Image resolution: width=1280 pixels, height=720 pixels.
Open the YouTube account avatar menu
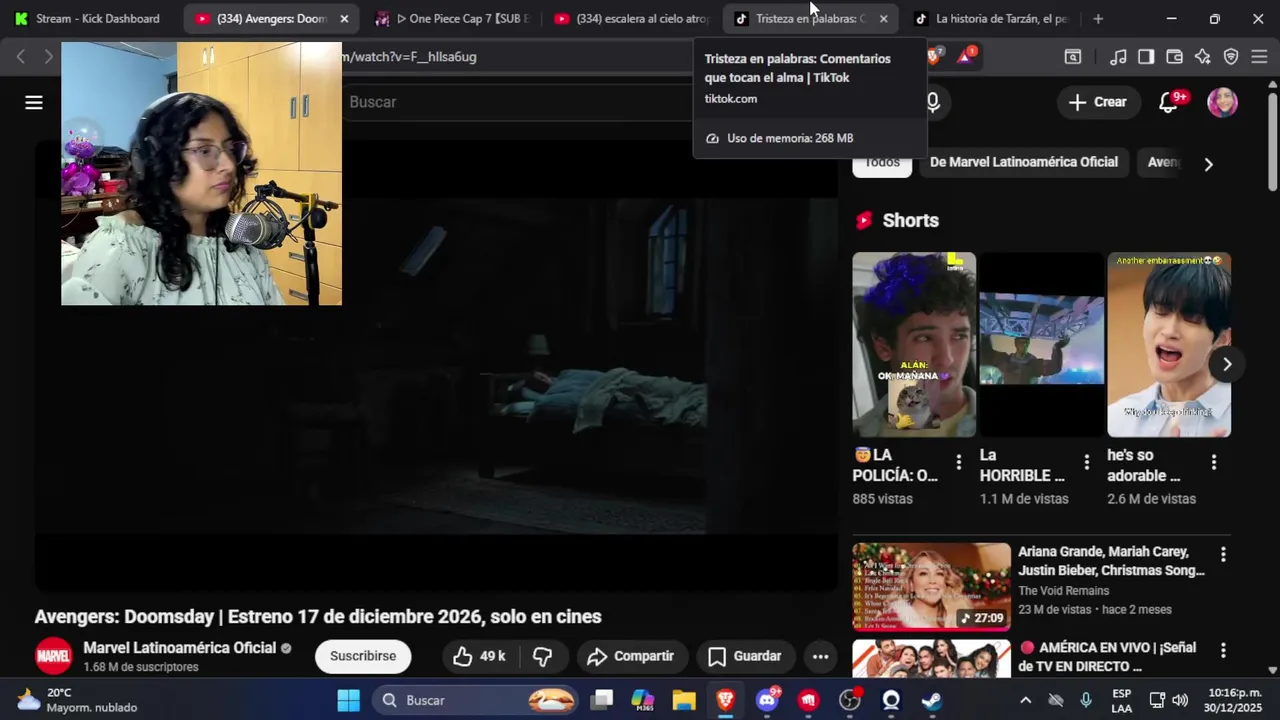coord(1222,102)
